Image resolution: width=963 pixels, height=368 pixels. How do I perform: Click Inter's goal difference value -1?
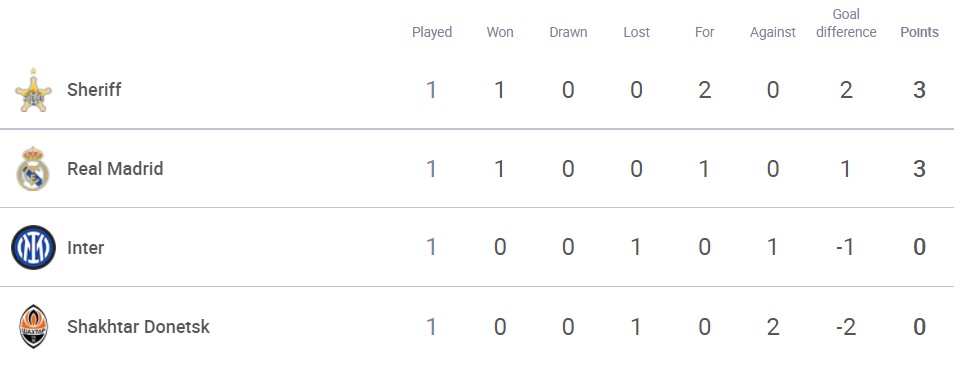[x=846, y=248]
